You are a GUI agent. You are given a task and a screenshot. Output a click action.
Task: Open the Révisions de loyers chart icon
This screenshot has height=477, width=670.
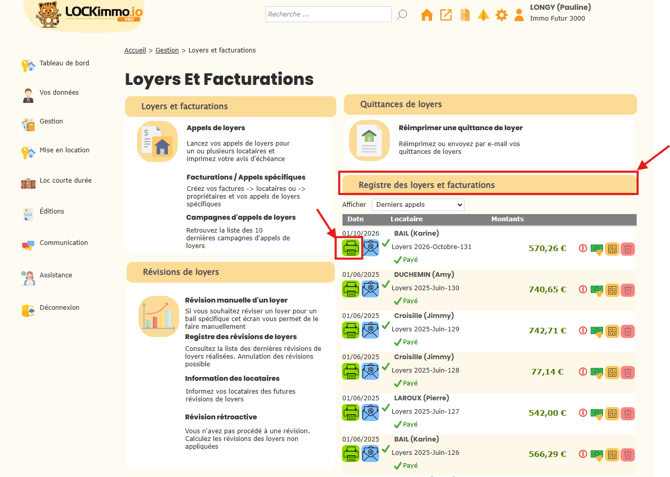(x=159, y=316)
